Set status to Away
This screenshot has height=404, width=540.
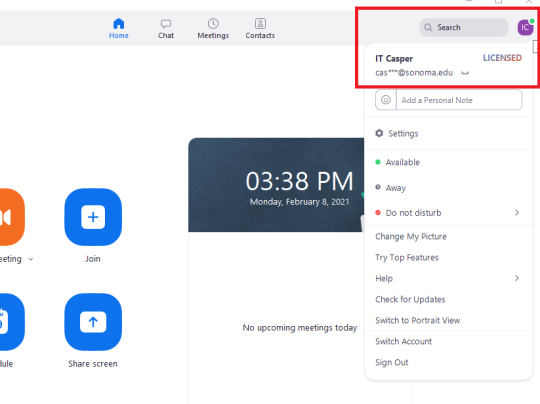448,188
